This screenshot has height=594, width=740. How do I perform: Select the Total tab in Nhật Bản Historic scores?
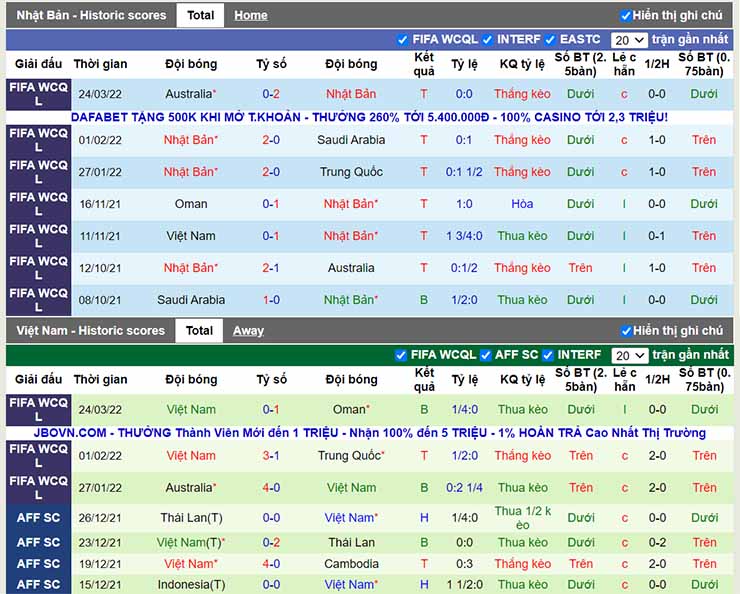(x=200, y=16)
